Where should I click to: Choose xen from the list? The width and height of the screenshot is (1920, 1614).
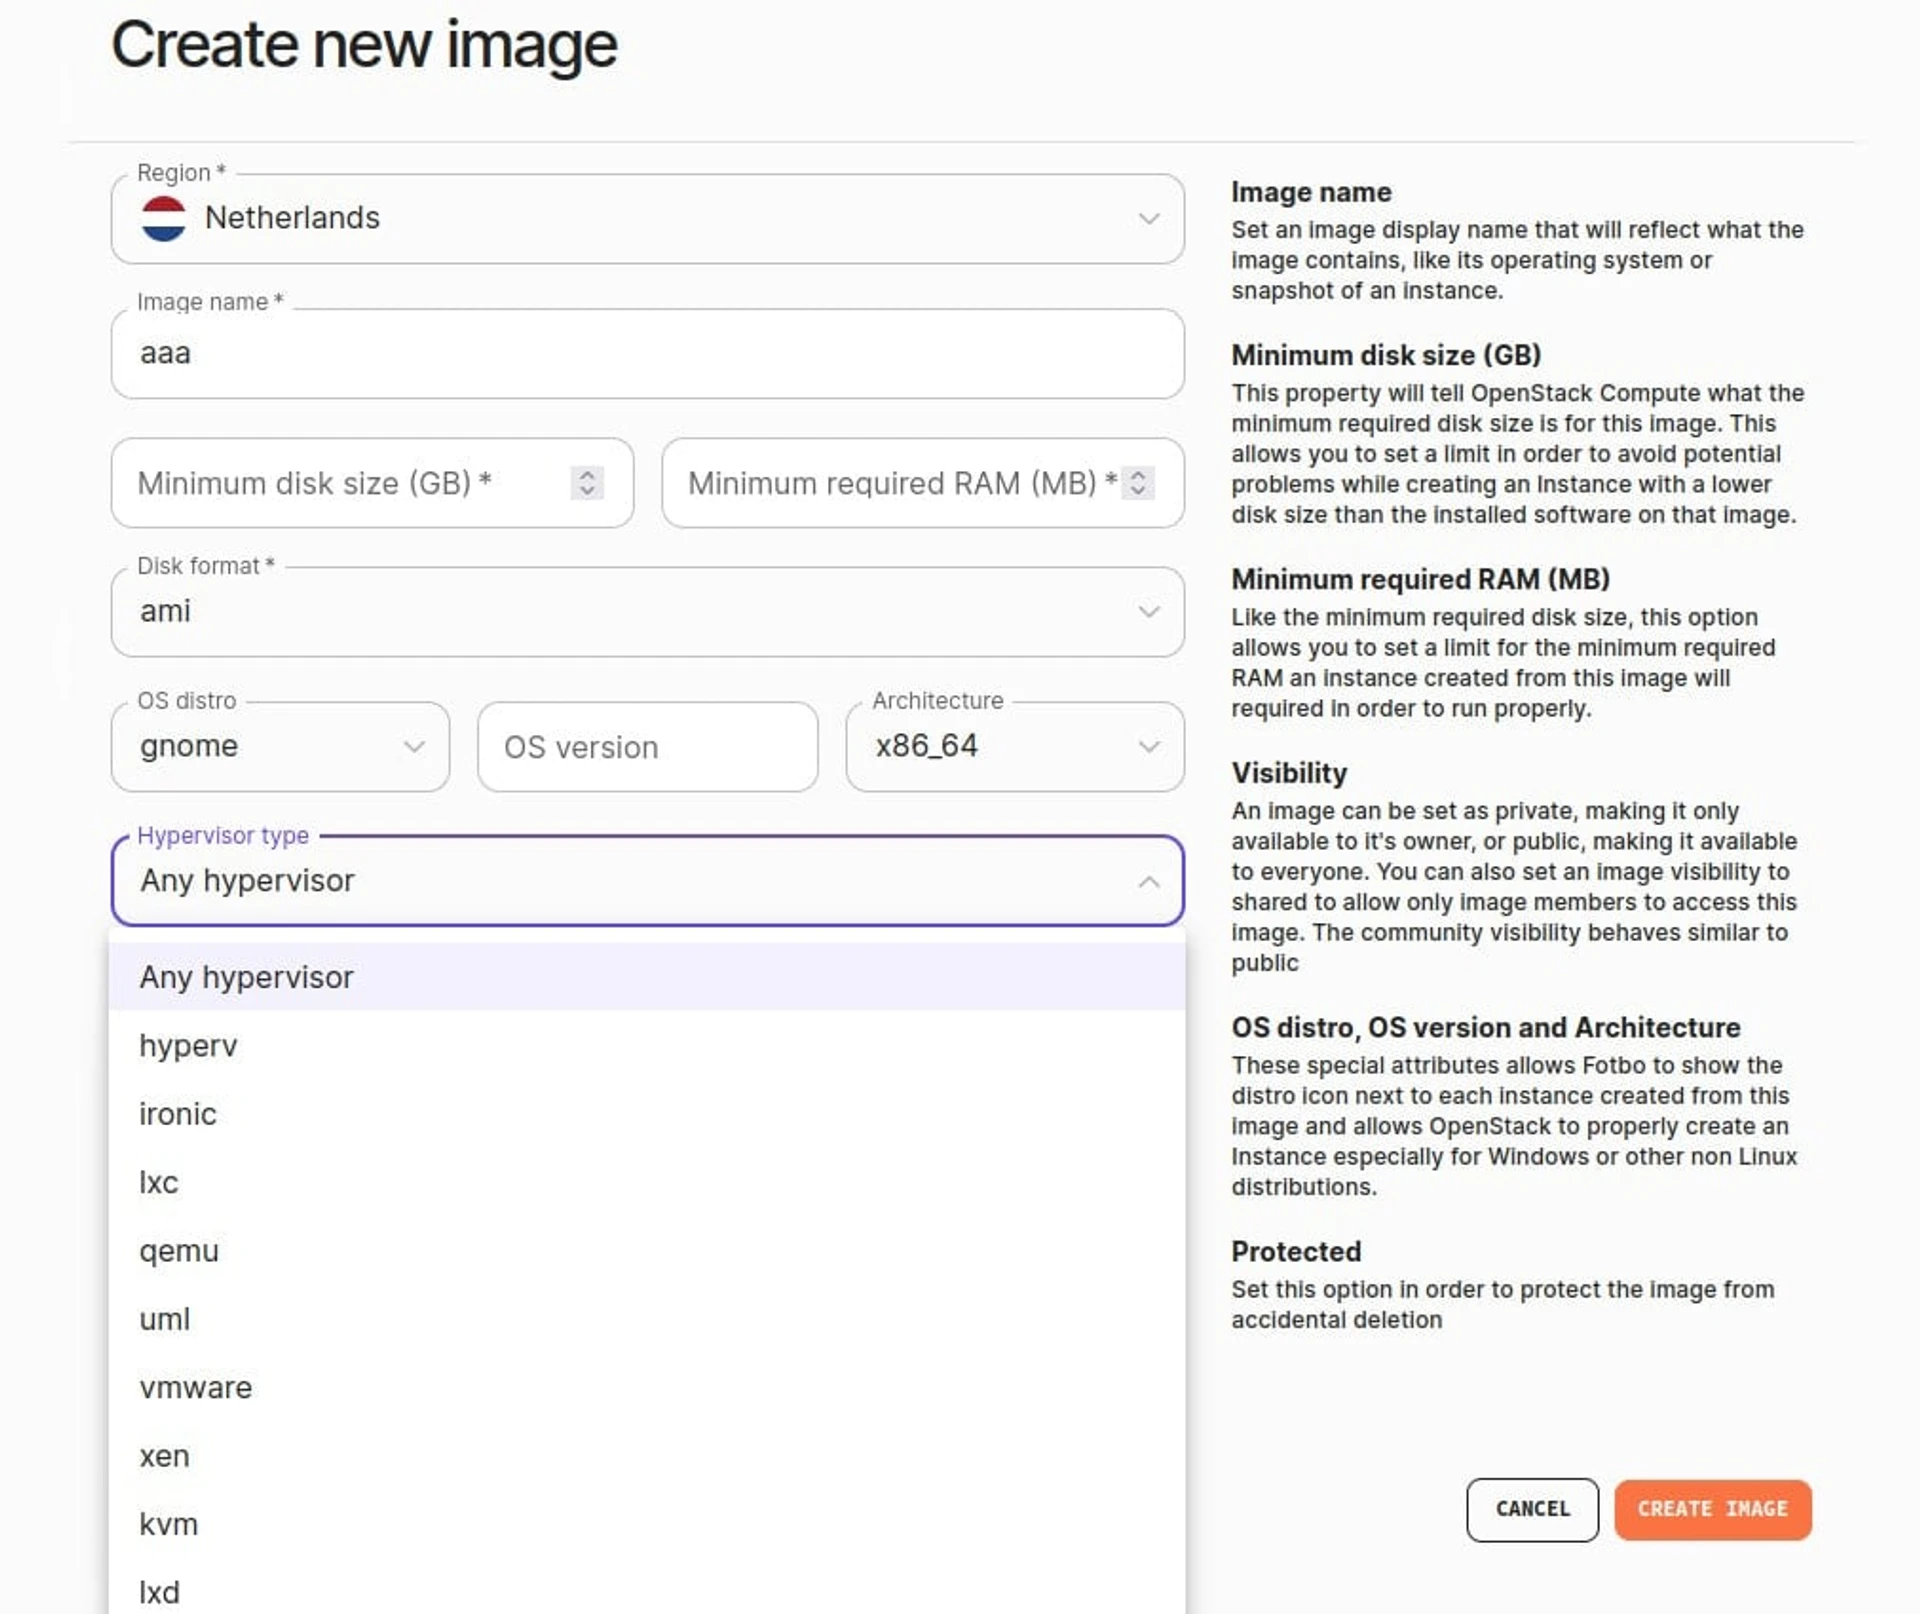(647, 1457)
